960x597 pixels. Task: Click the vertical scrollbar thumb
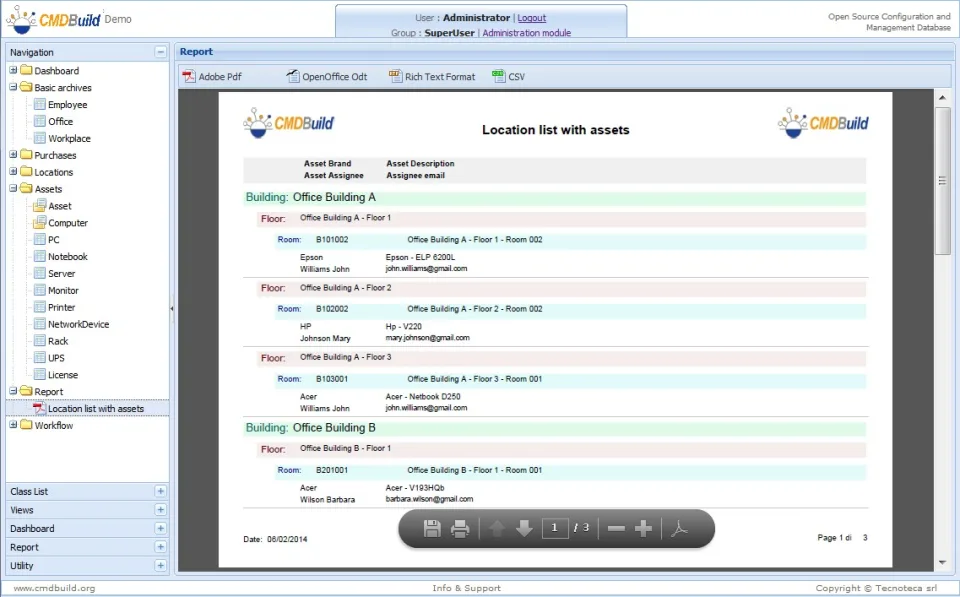[x=942, y=180]
